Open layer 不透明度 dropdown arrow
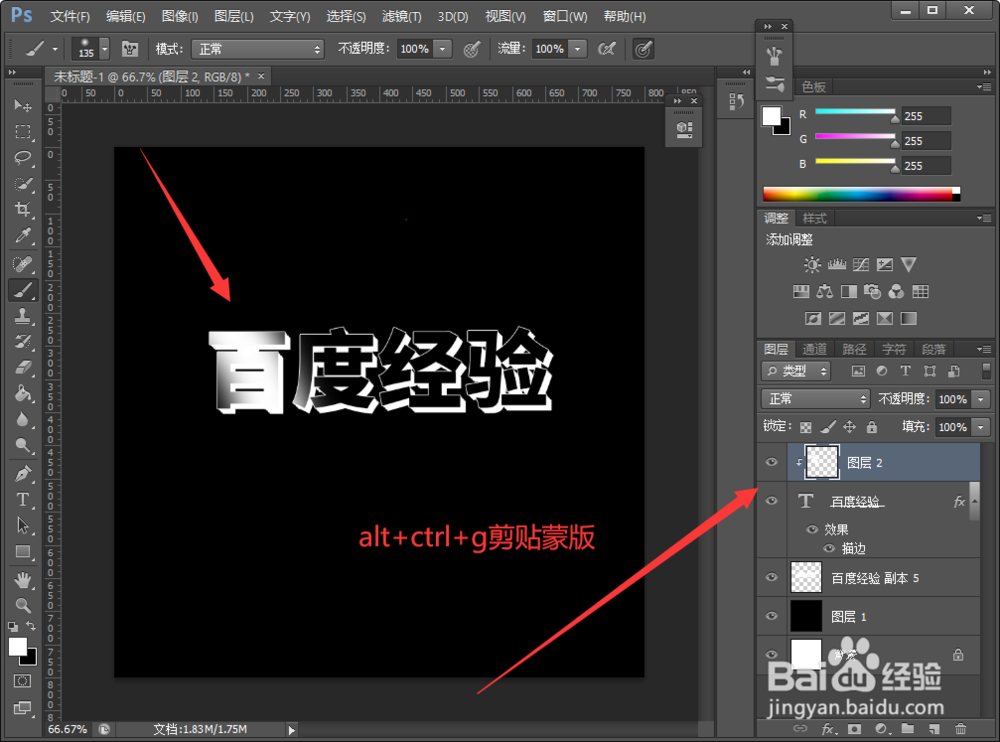This screenshot has width=1000, height=742. tap(981, 399)
